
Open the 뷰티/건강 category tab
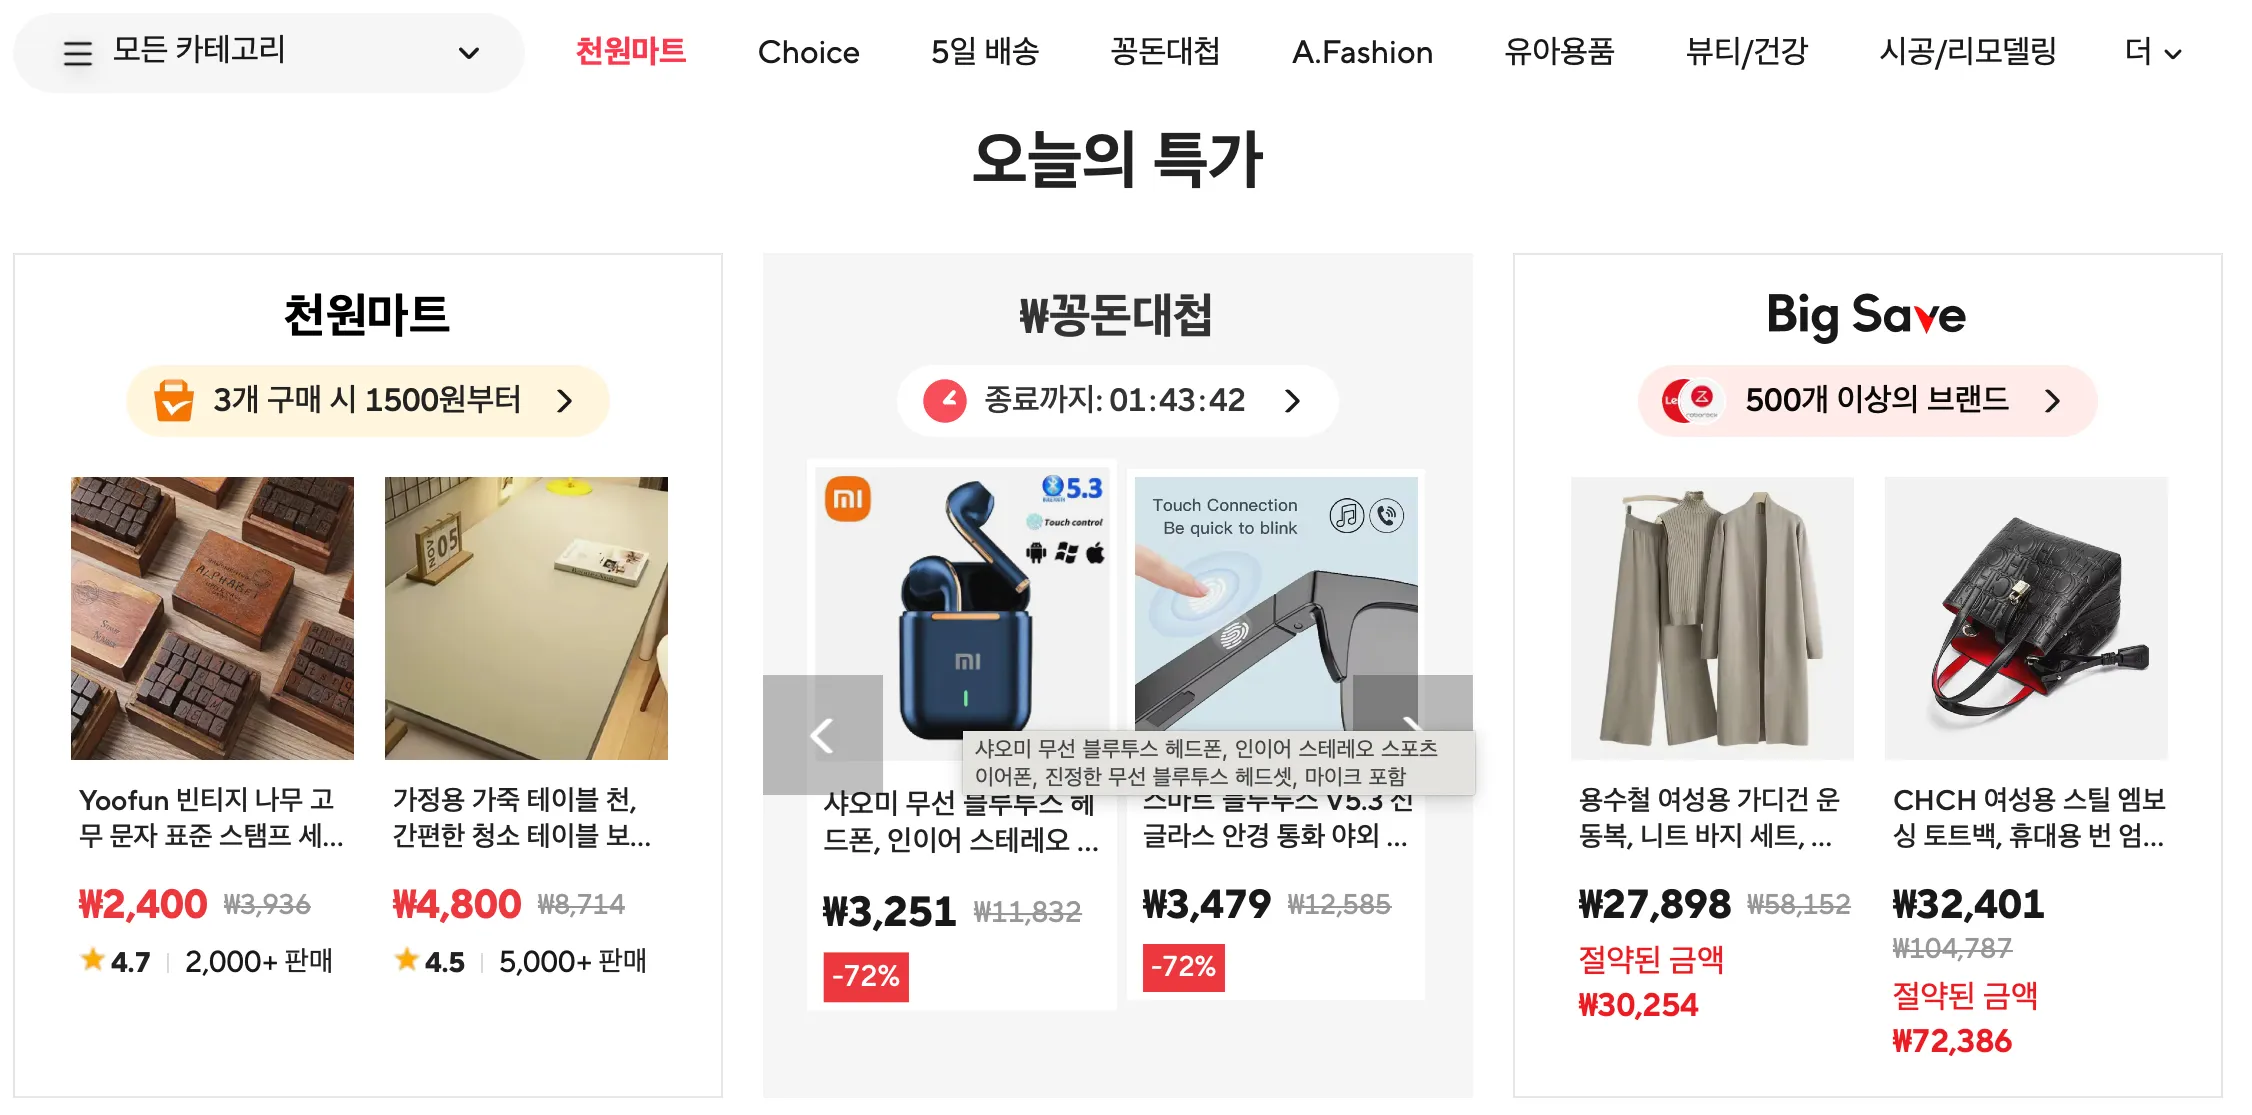(1747, 52)
